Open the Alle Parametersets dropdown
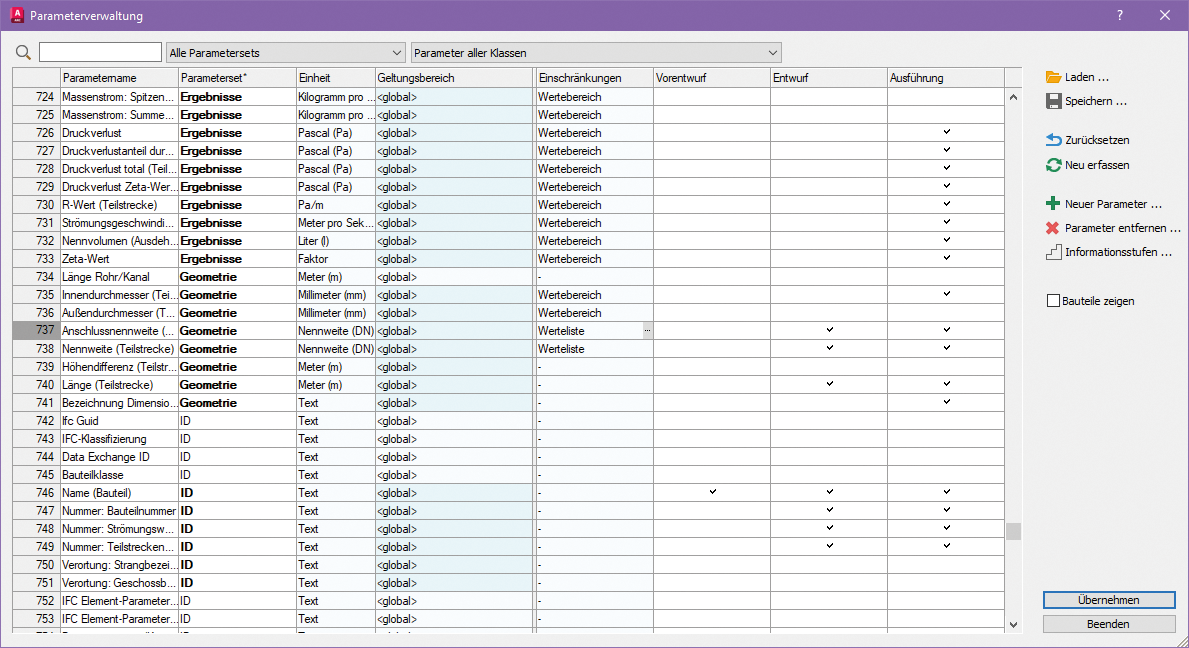The image size is (1189, 648). [285, 52]
